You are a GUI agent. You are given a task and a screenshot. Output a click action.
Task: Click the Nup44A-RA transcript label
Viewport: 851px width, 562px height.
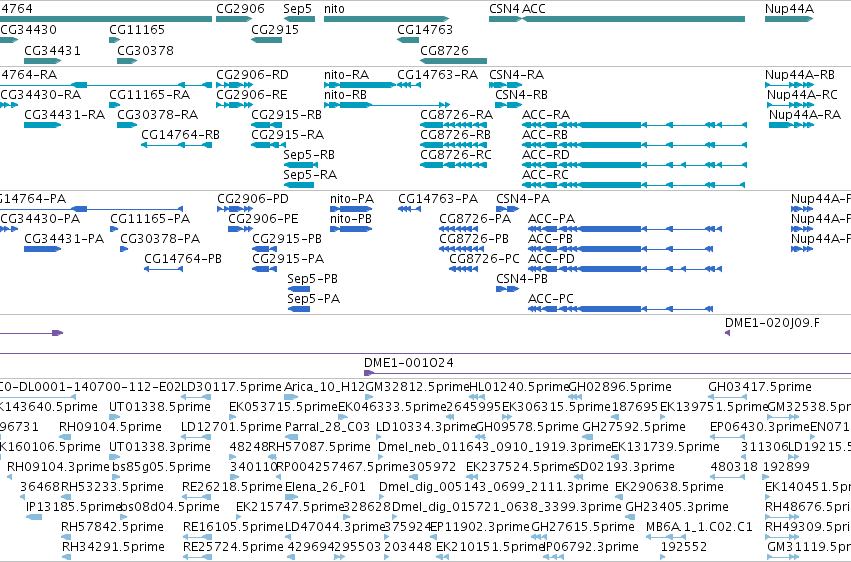pos(805,114)
